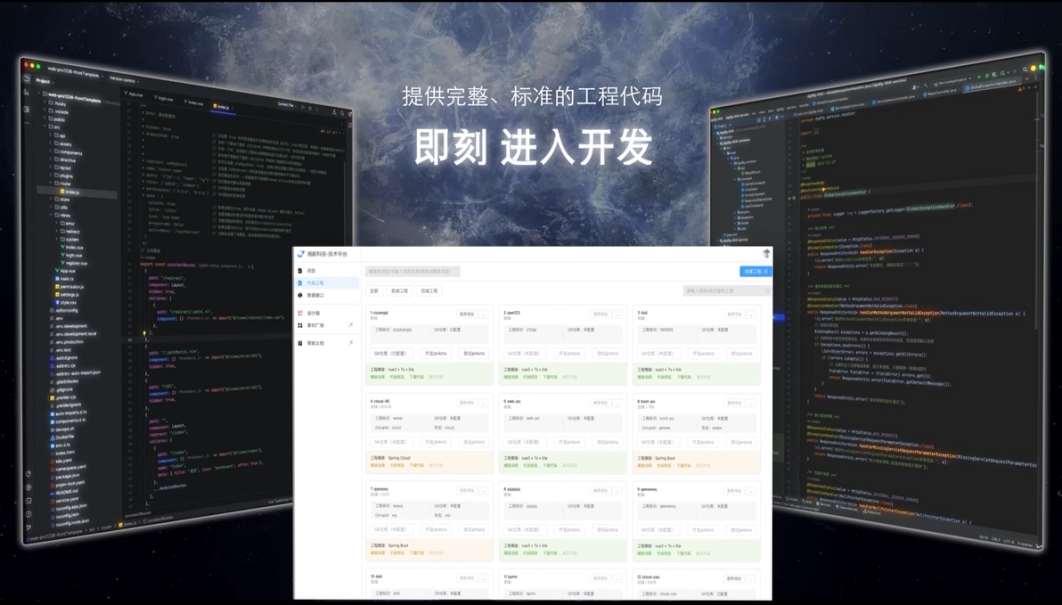This screenshot has height=605, width=1062.
Task: Click Run icon in left IDE toolbar
Action: 301,106
